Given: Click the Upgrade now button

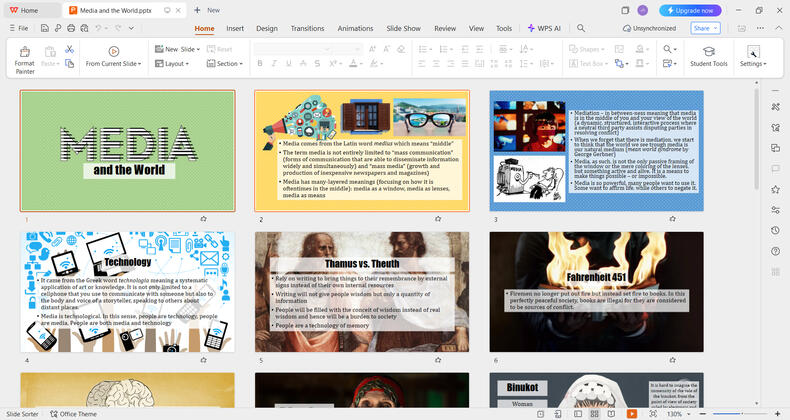Looking at the screenshot, I should 690,10.
